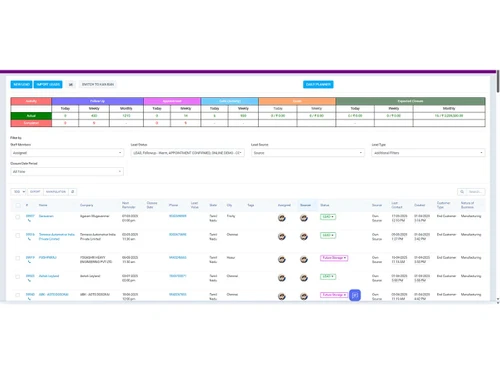500x375 pixels.
Task: Click the Assigned avatar in Tenneco row
Action: [x=282, y=236]
